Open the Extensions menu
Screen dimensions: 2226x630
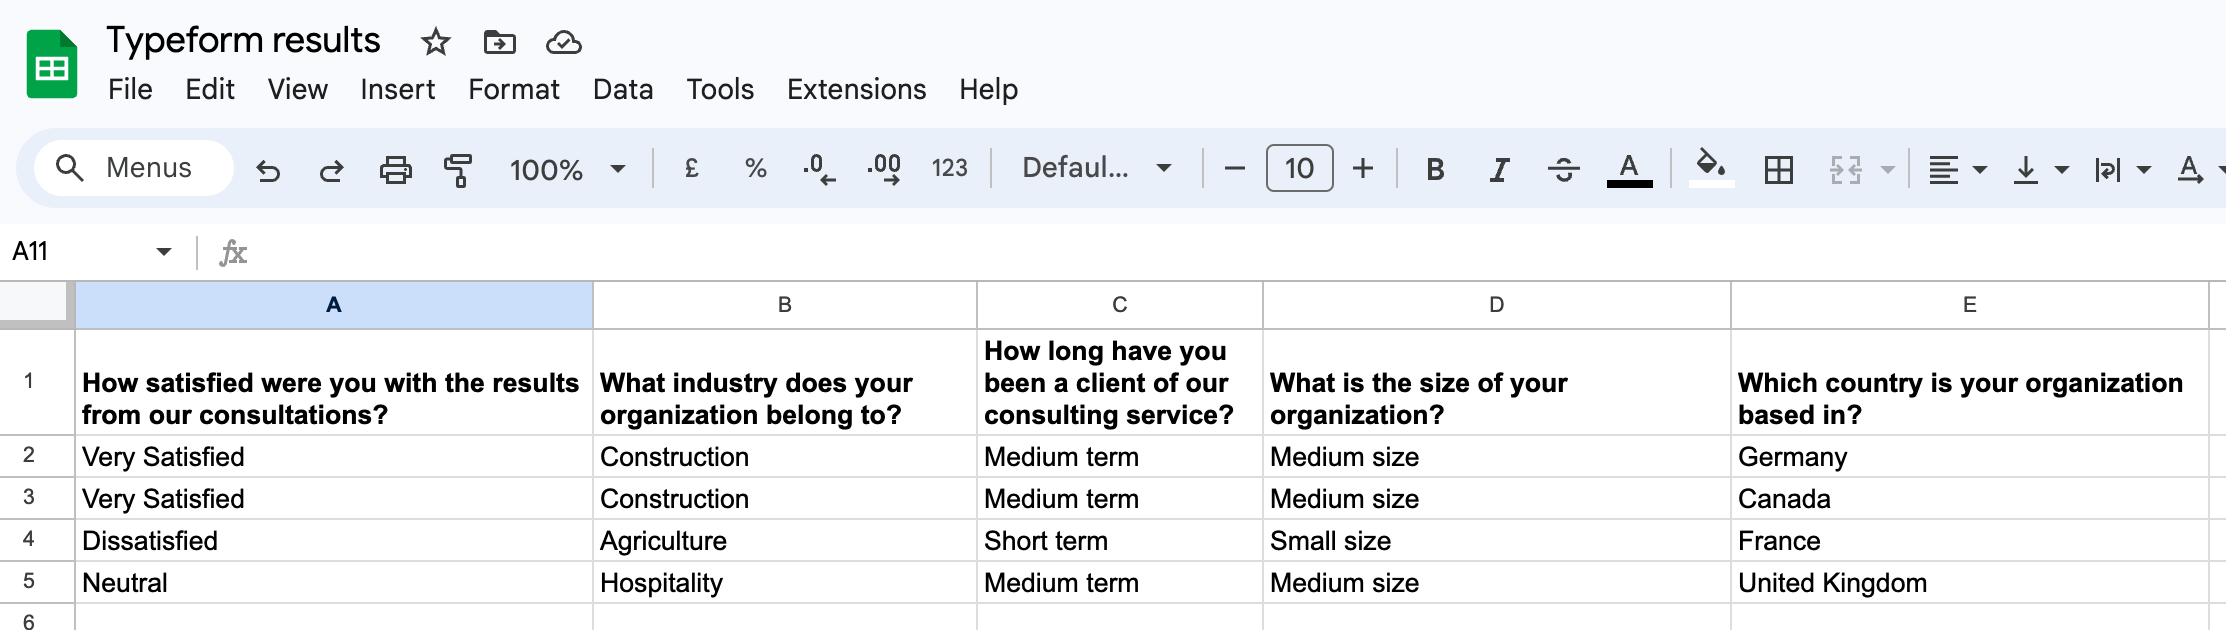tap(856, 90)
